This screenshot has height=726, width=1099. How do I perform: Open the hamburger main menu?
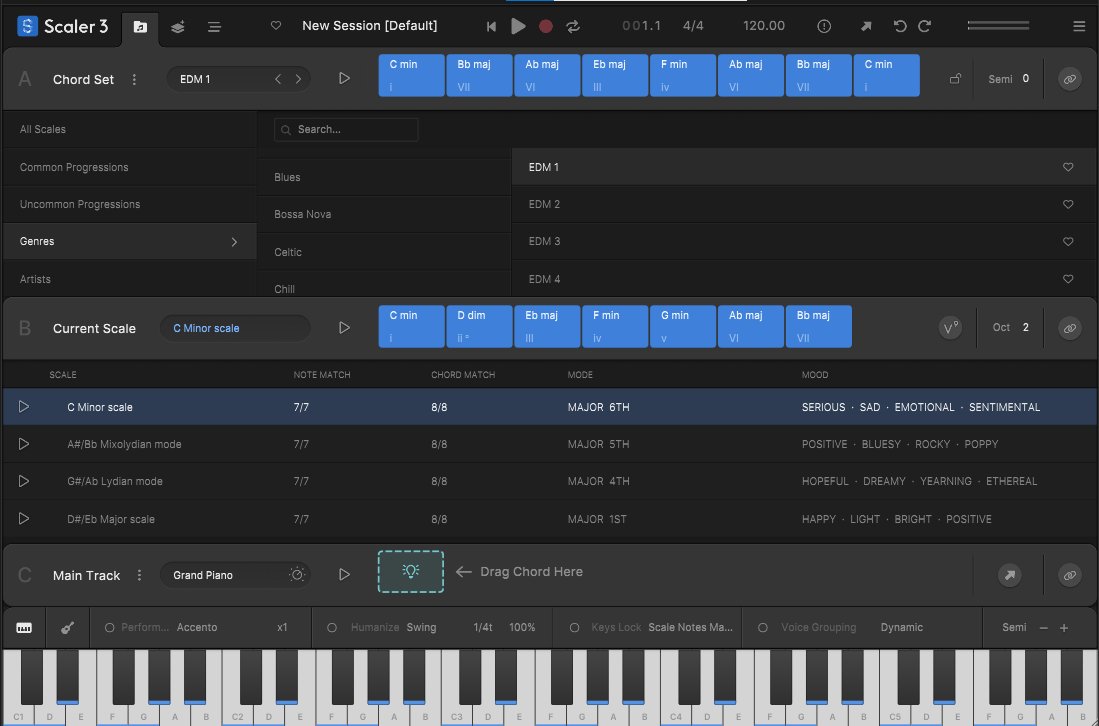(x=1079, y=27)
